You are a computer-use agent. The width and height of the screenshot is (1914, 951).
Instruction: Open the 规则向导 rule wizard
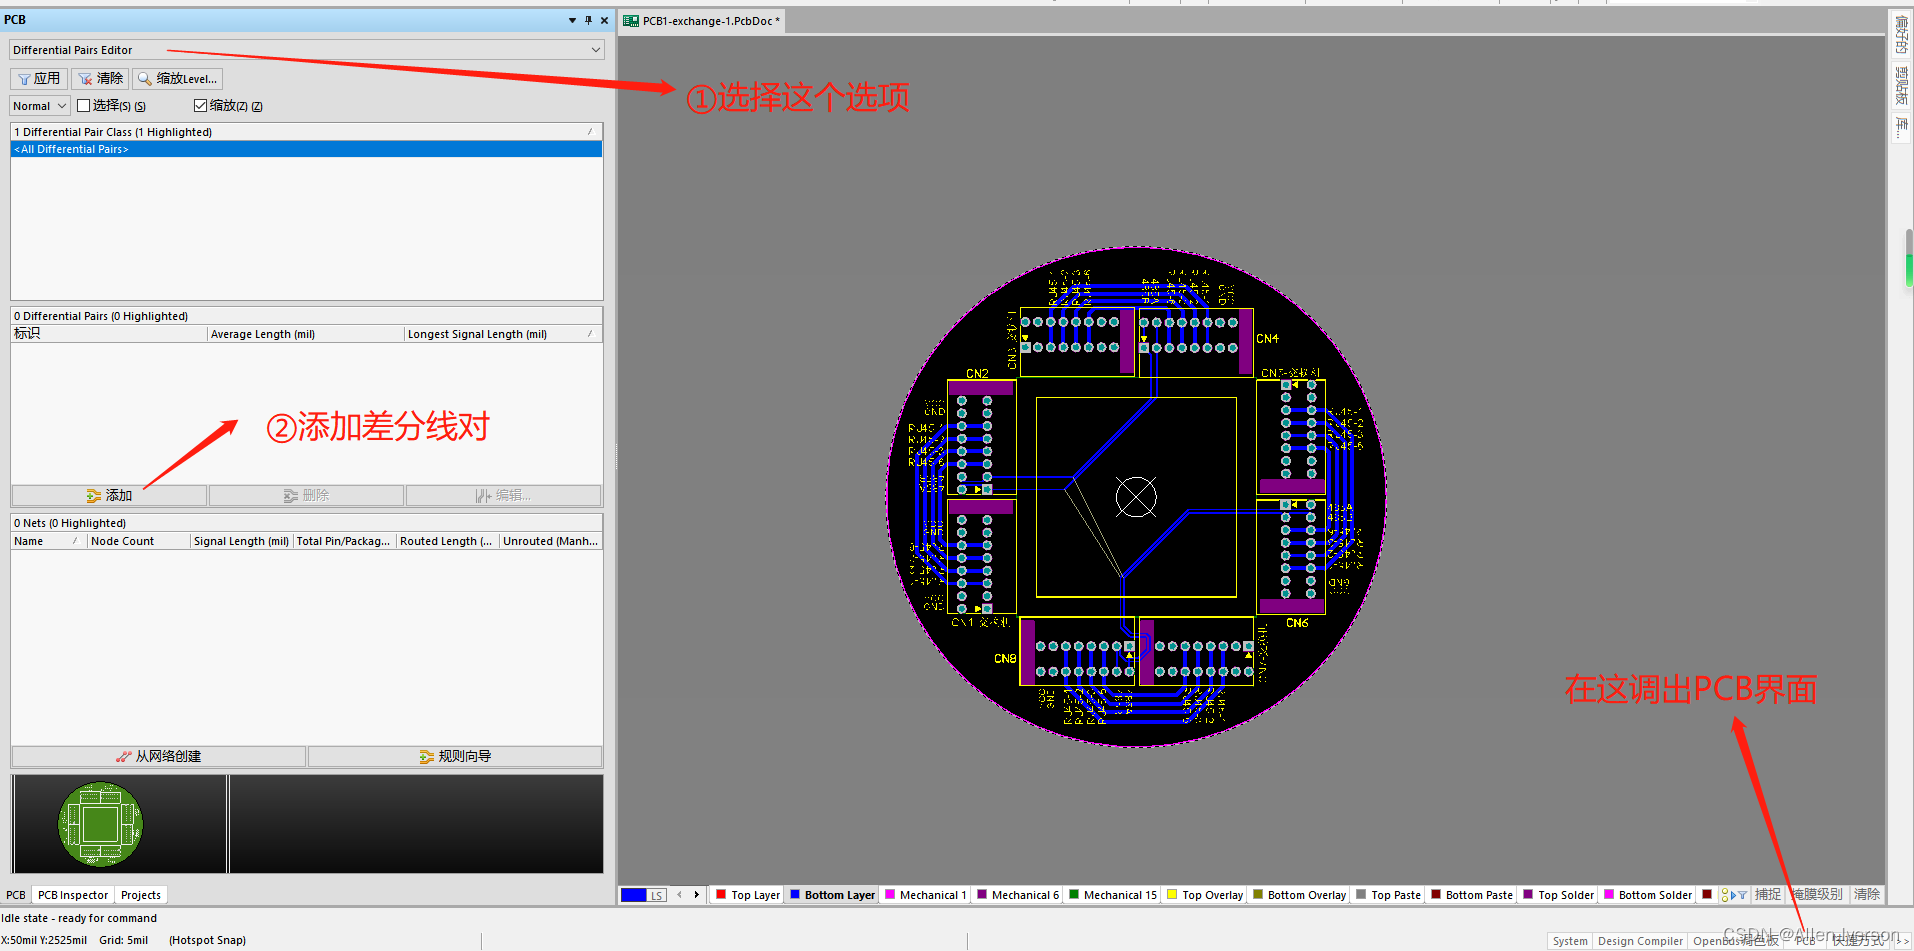point(455,757)
